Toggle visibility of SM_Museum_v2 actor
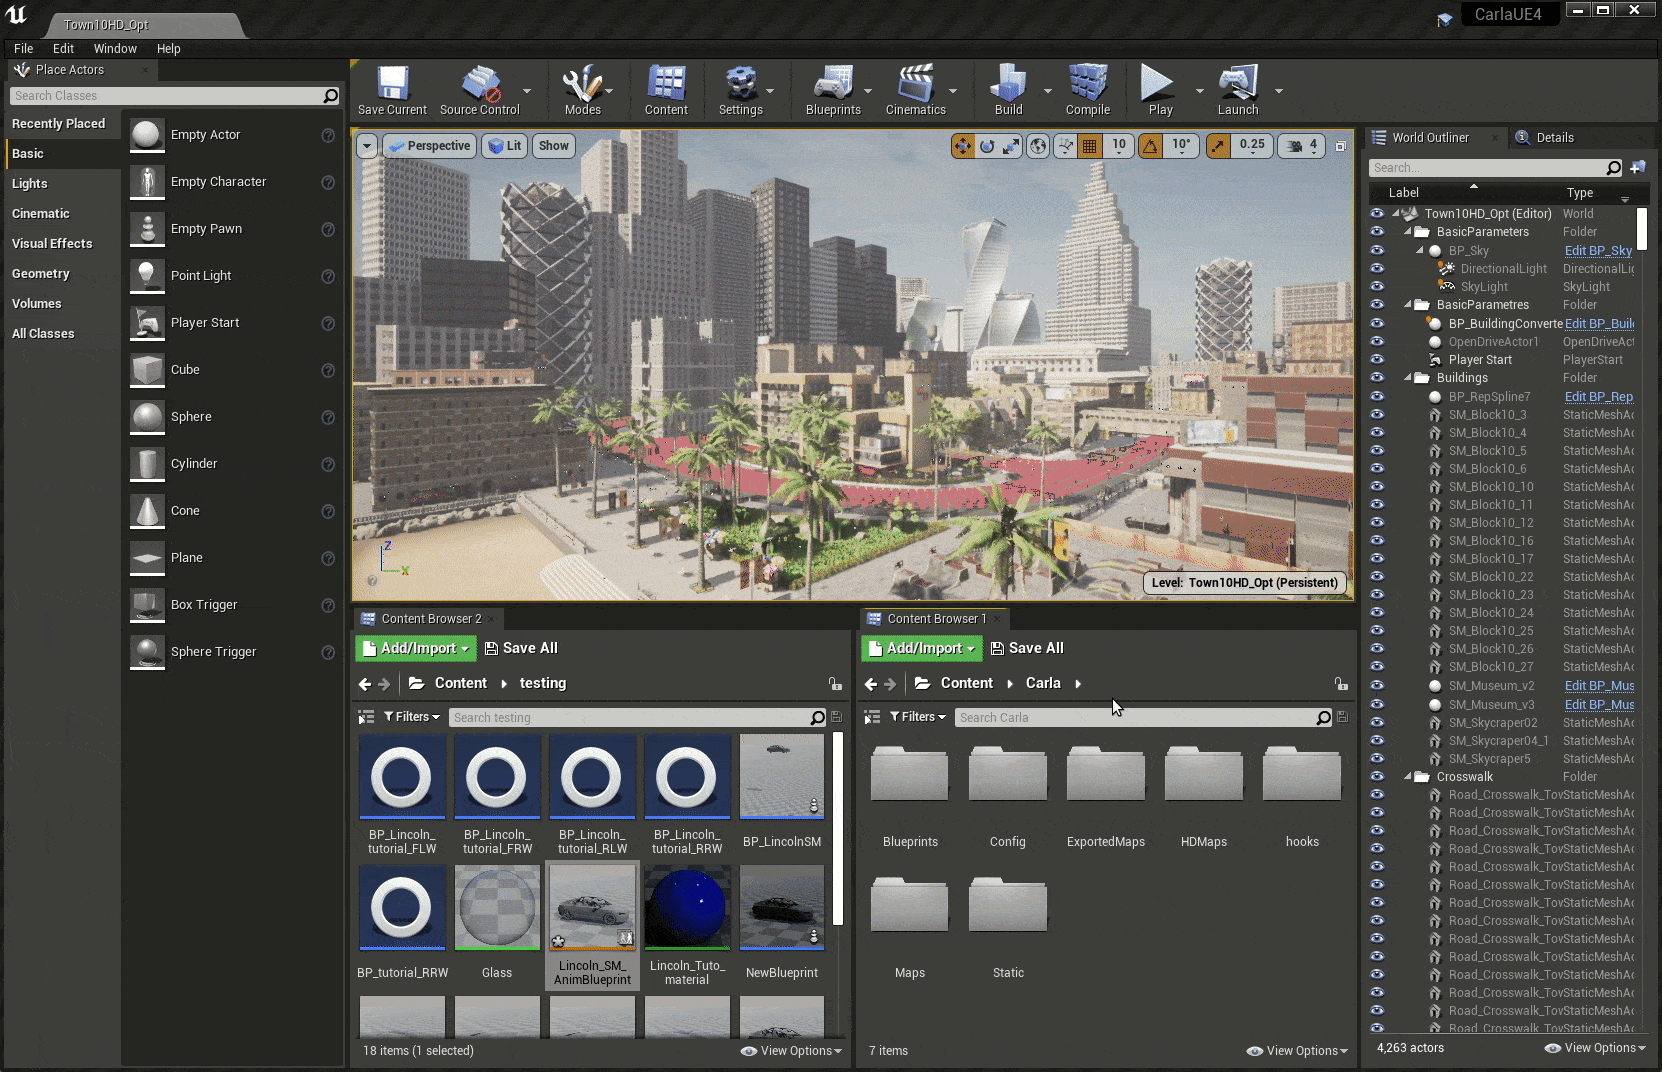The height and width of the screenshot is (1072, 1662). (x=1377, y=686)
